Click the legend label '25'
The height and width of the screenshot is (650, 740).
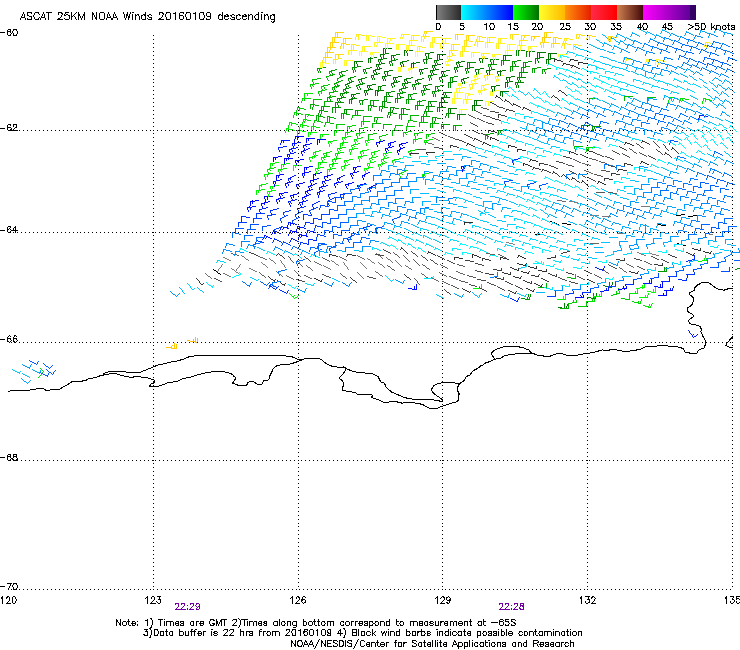(564, 27)
